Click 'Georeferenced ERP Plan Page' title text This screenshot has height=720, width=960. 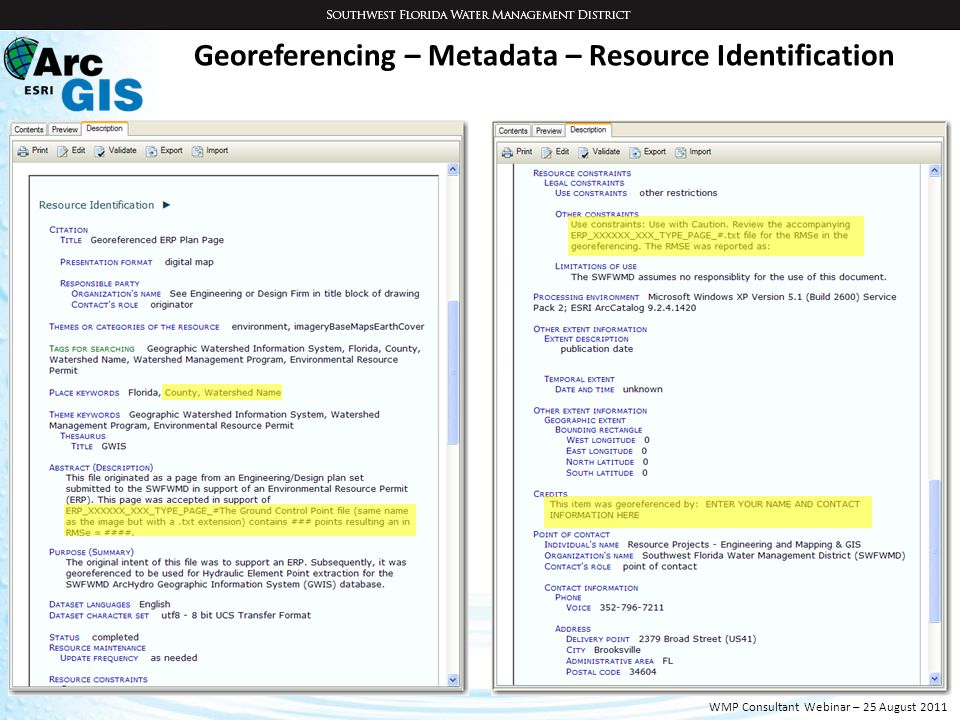(157, 240)
